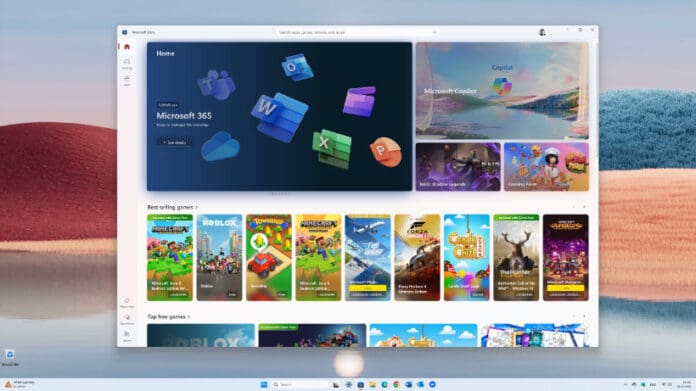Show next best selling games with the right arrow
The width and height of the screenshot is (696, 391).
(584, 207)
